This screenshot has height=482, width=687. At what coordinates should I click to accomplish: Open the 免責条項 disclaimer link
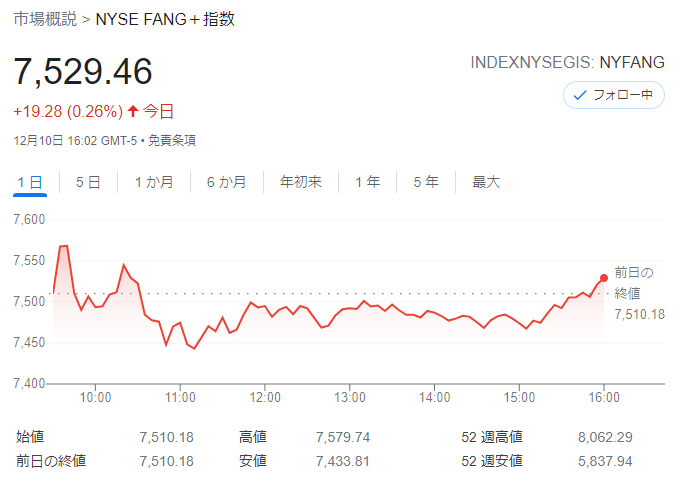click(172, 141)
